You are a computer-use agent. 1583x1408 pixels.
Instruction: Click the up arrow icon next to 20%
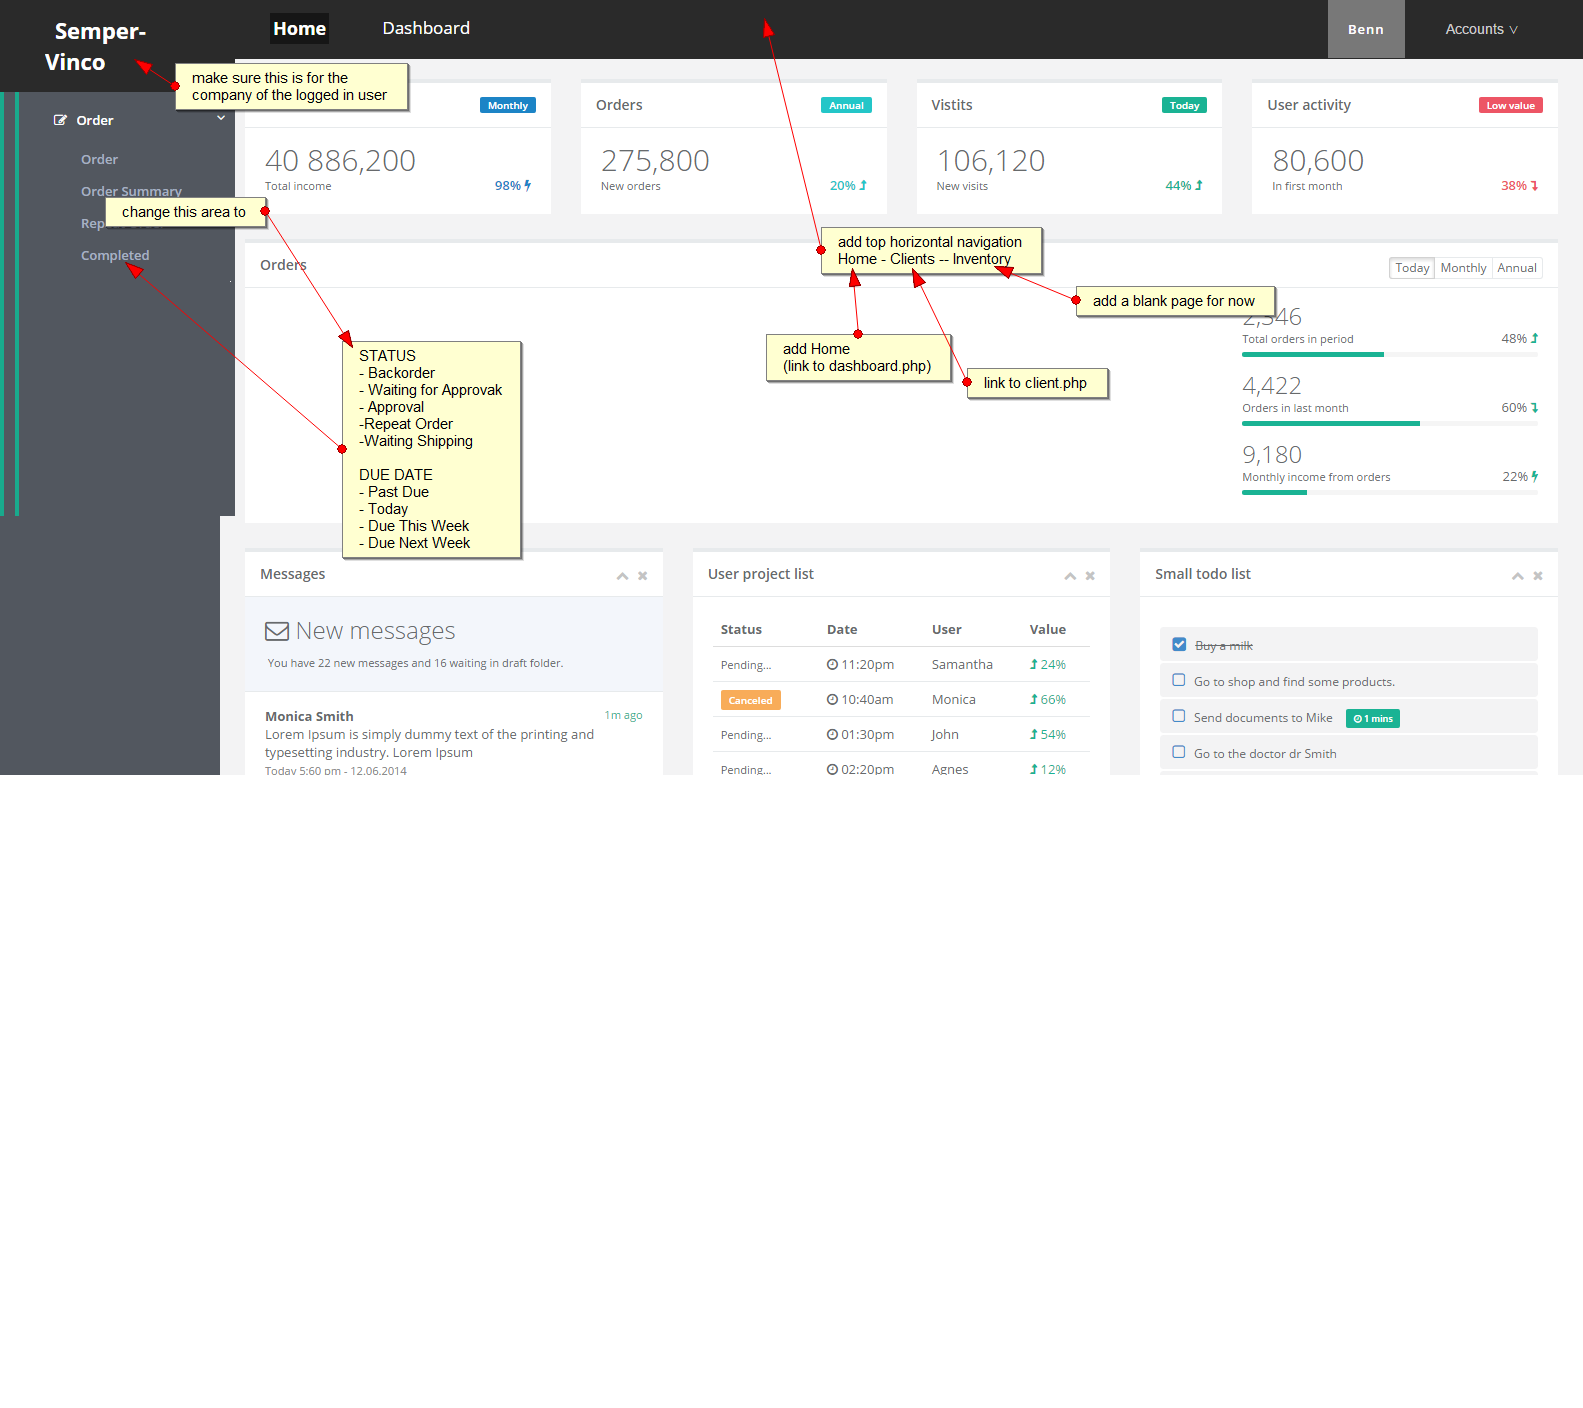click(863, 185)
